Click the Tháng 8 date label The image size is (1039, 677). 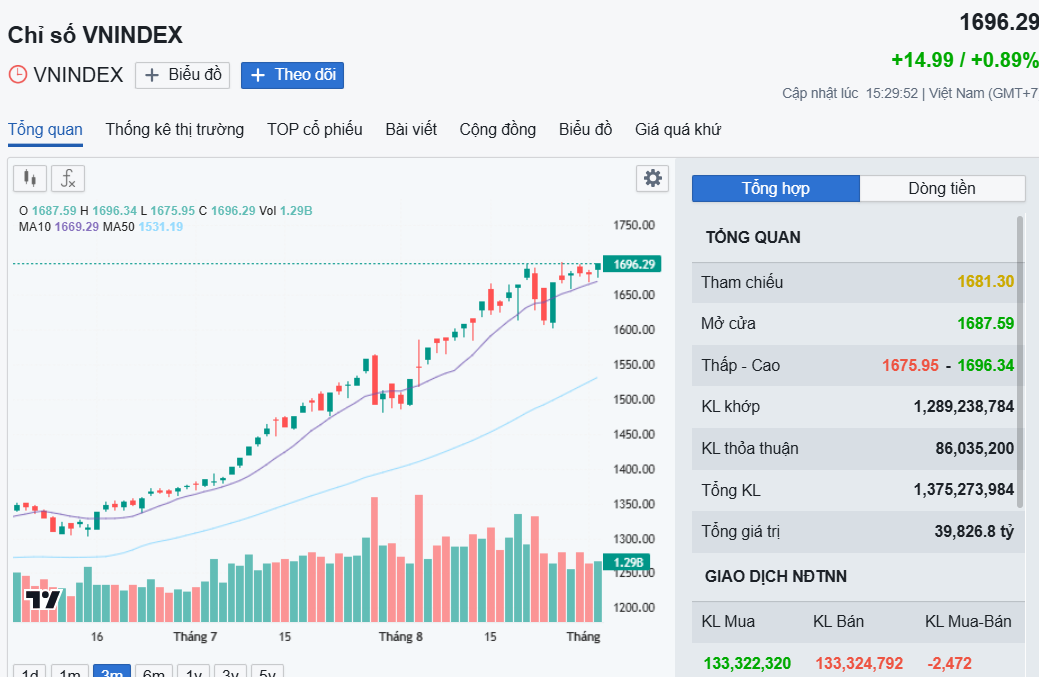click(401, 637)
